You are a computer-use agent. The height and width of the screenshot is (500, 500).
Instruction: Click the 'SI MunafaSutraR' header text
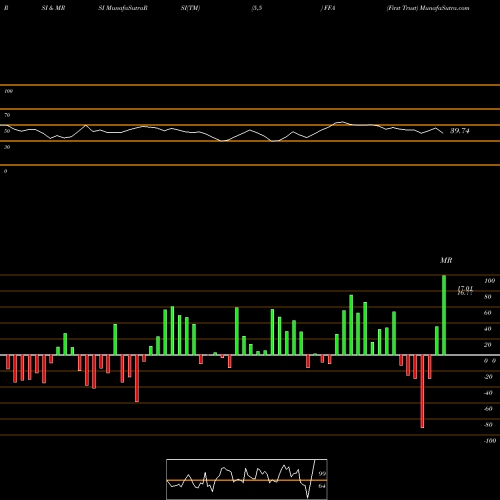coord(123,8)
